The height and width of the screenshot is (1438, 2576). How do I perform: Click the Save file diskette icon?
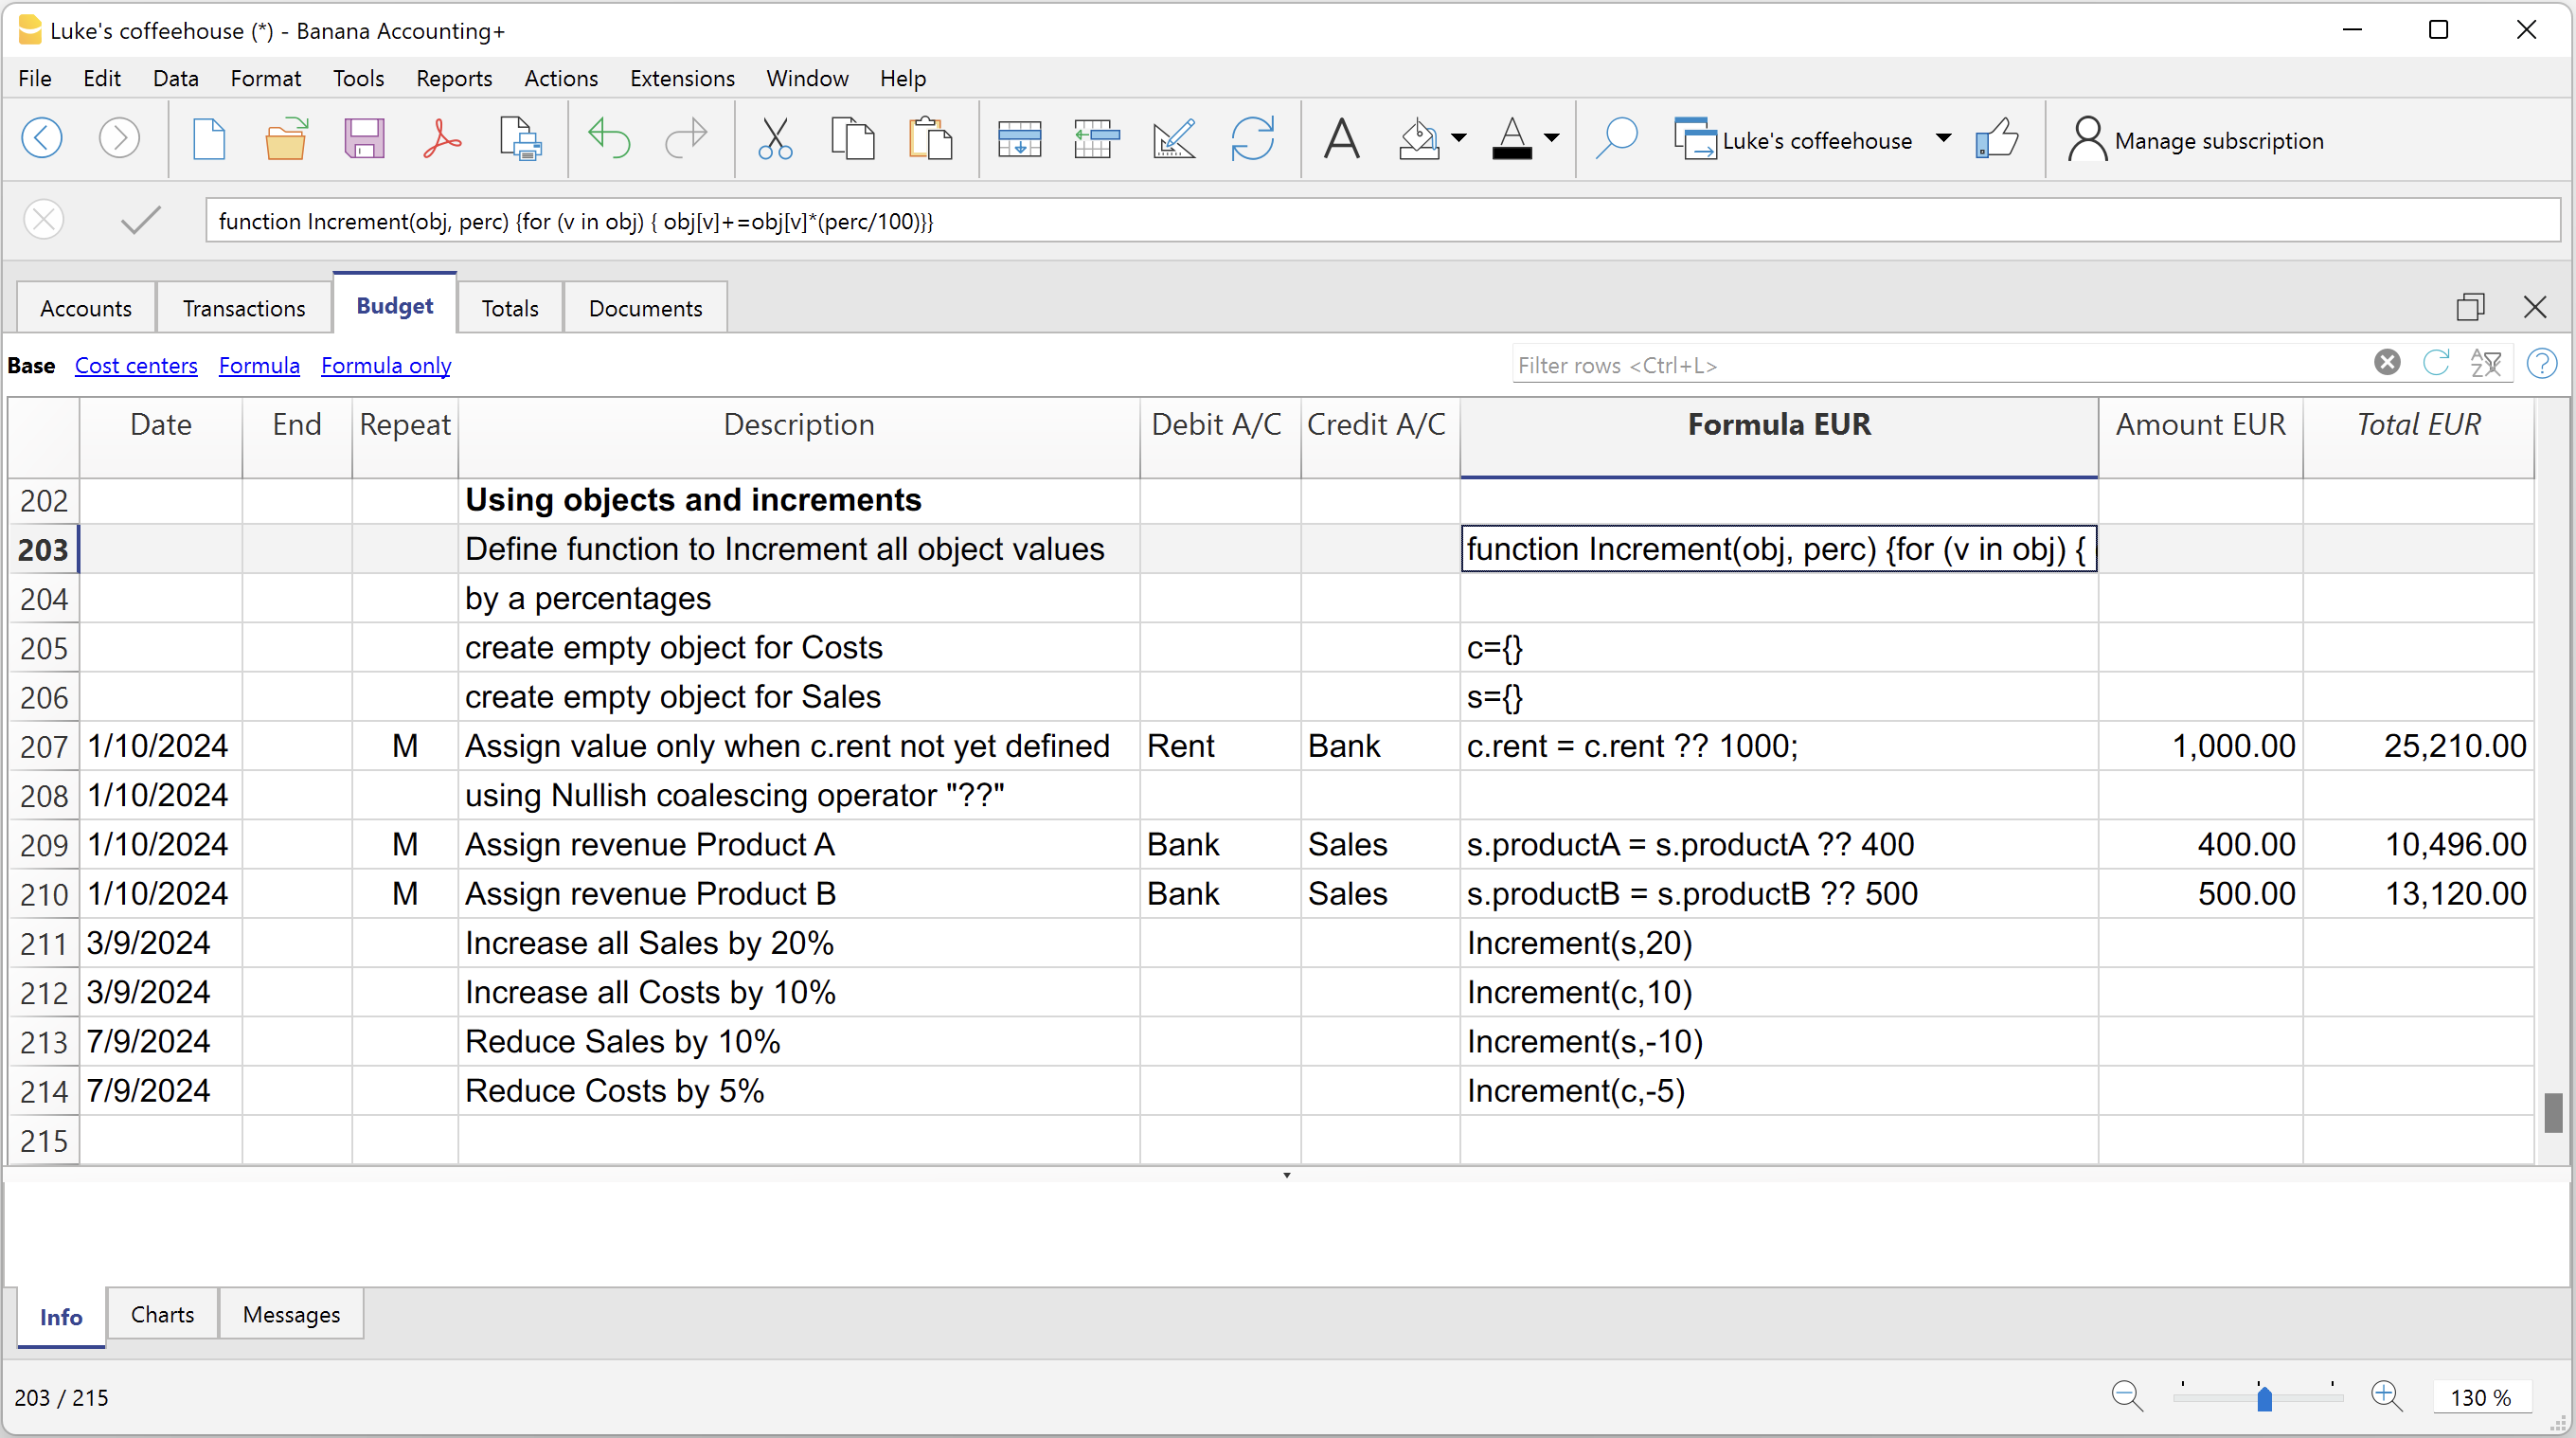[364, 139]
